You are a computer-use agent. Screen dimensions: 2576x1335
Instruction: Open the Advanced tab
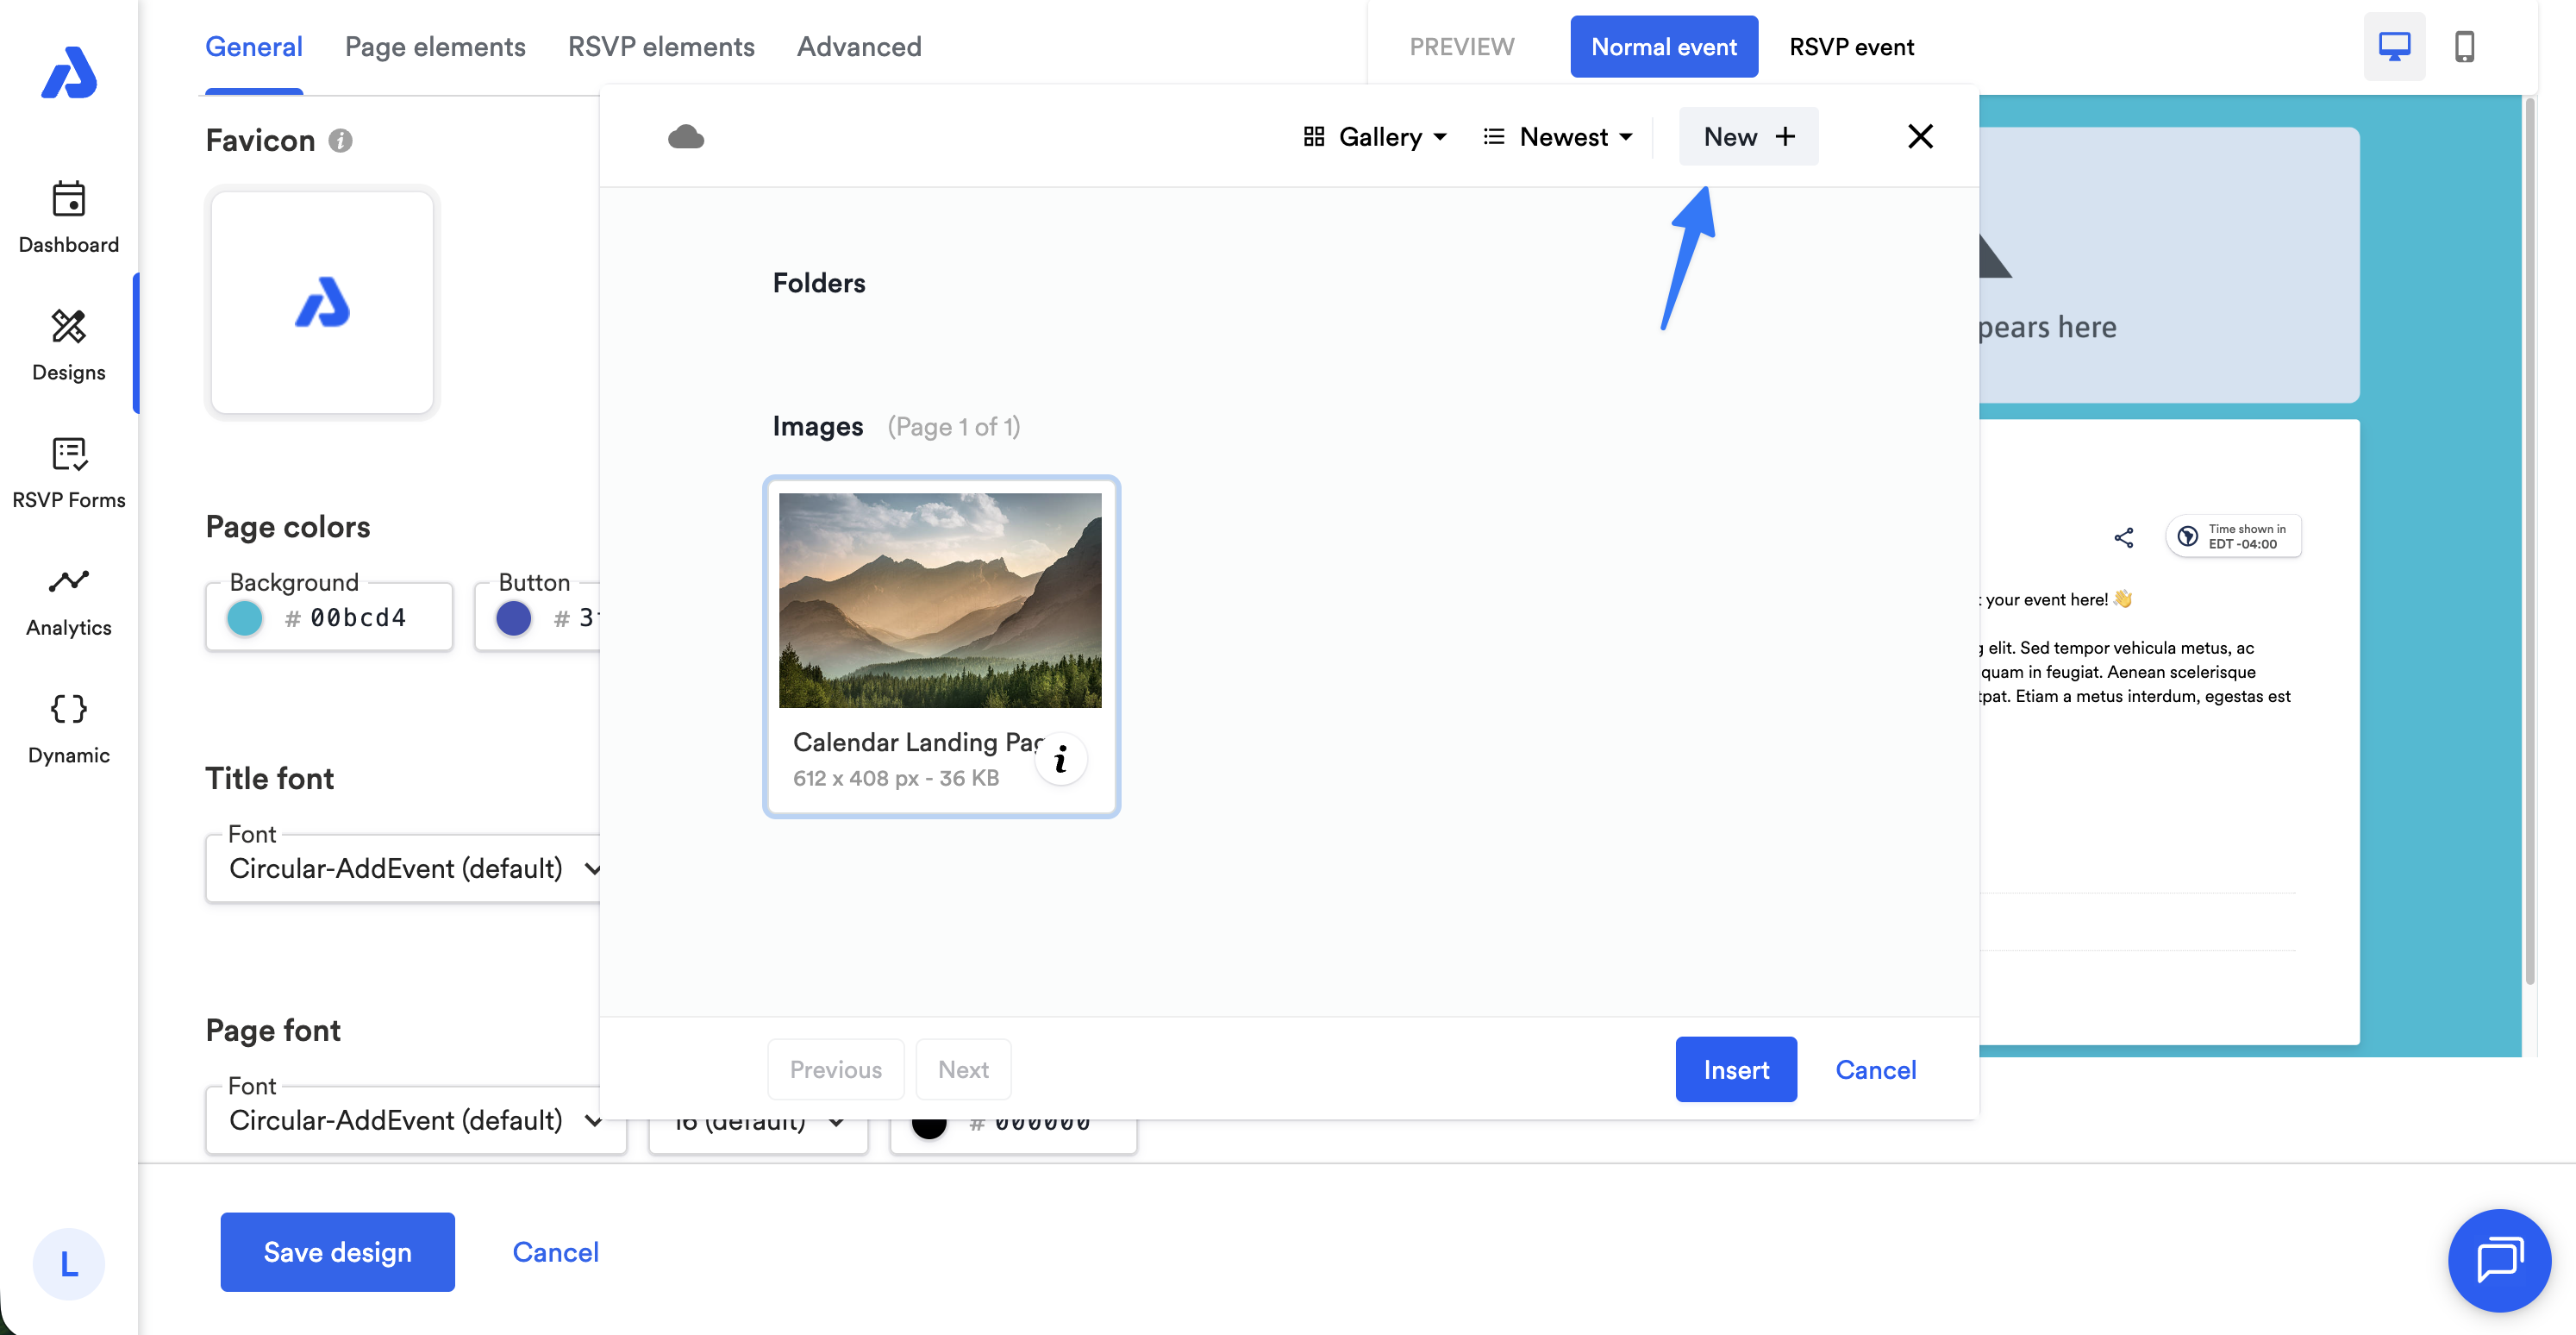tap(858, 46)
